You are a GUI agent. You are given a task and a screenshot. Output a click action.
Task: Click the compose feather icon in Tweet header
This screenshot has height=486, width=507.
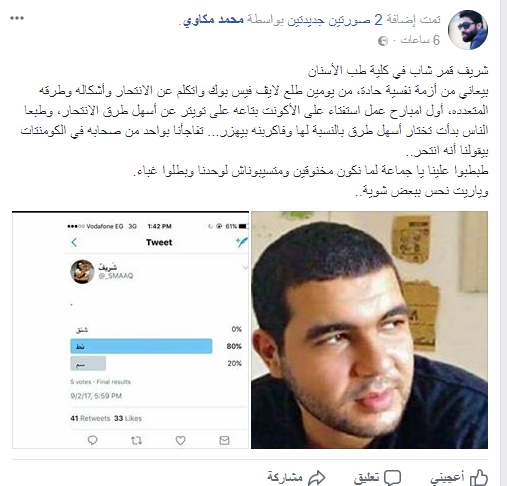pos(242,242)
